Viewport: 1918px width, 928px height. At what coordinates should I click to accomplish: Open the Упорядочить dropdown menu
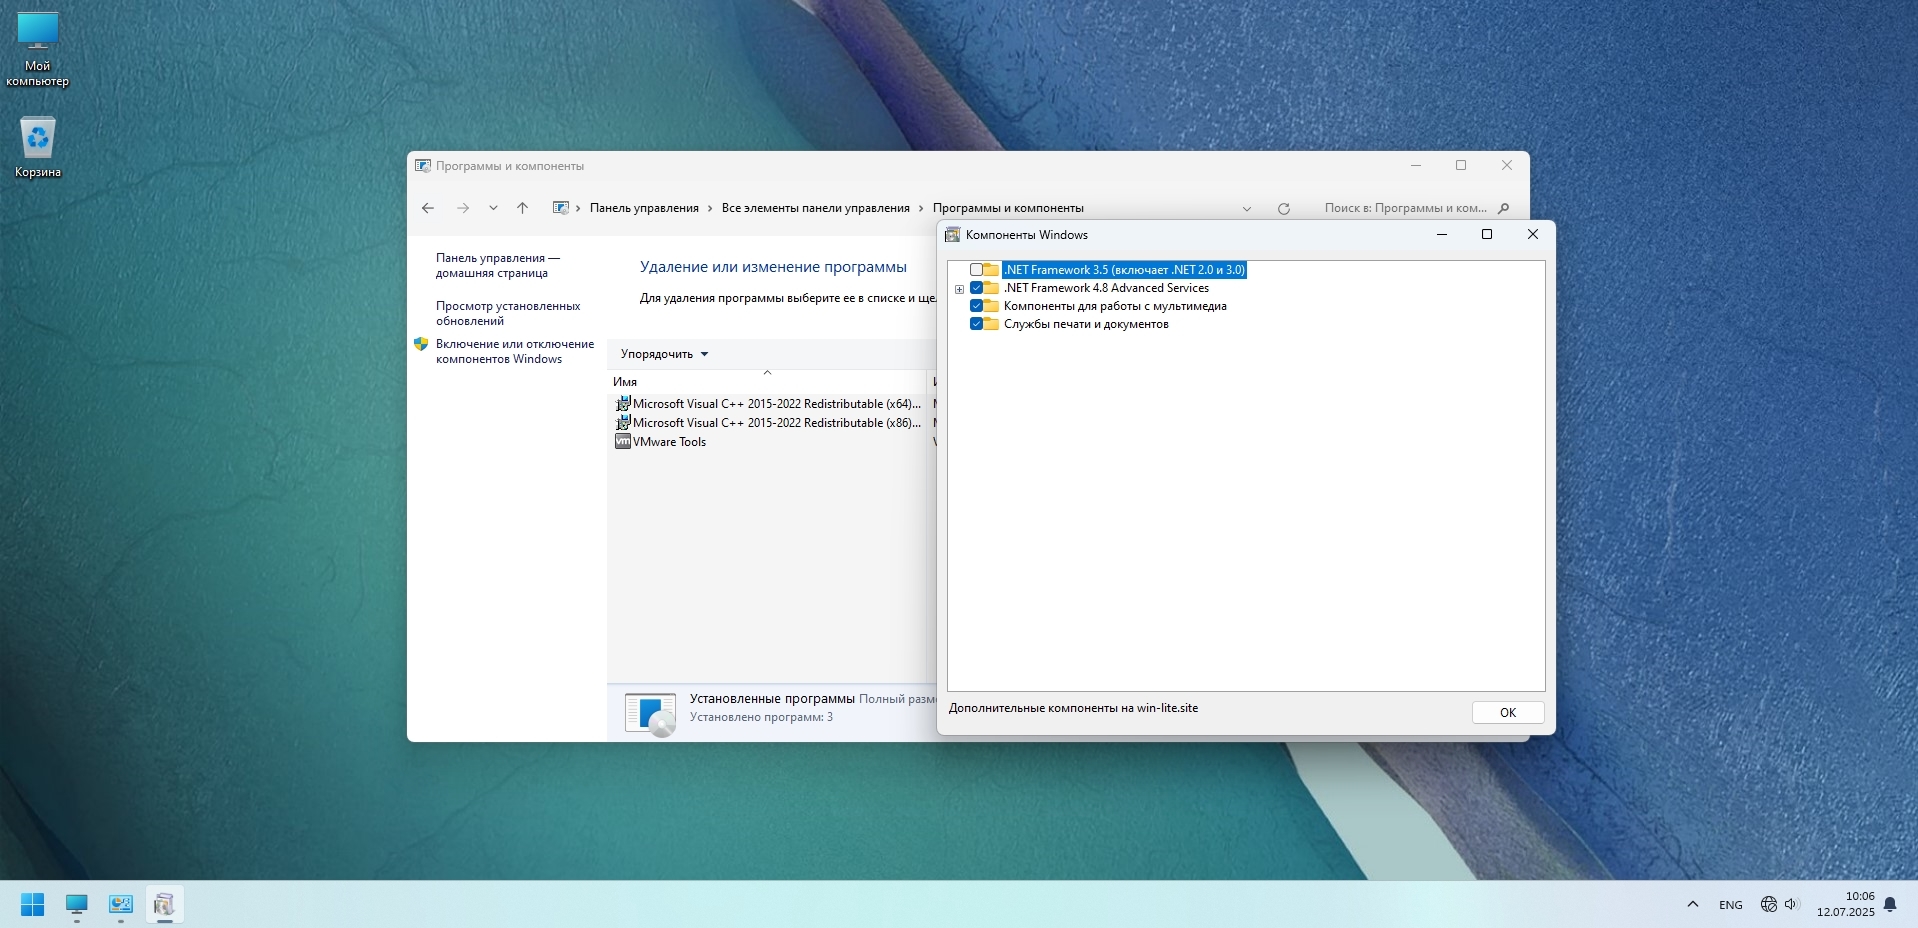click(664, 354)
